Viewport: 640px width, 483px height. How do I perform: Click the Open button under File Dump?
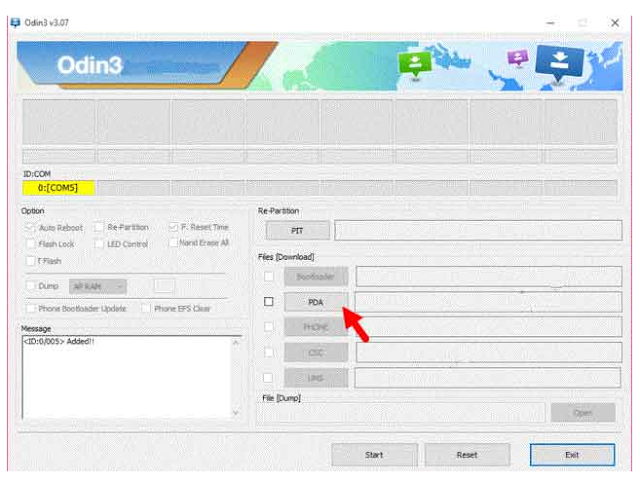click(583, 413)
